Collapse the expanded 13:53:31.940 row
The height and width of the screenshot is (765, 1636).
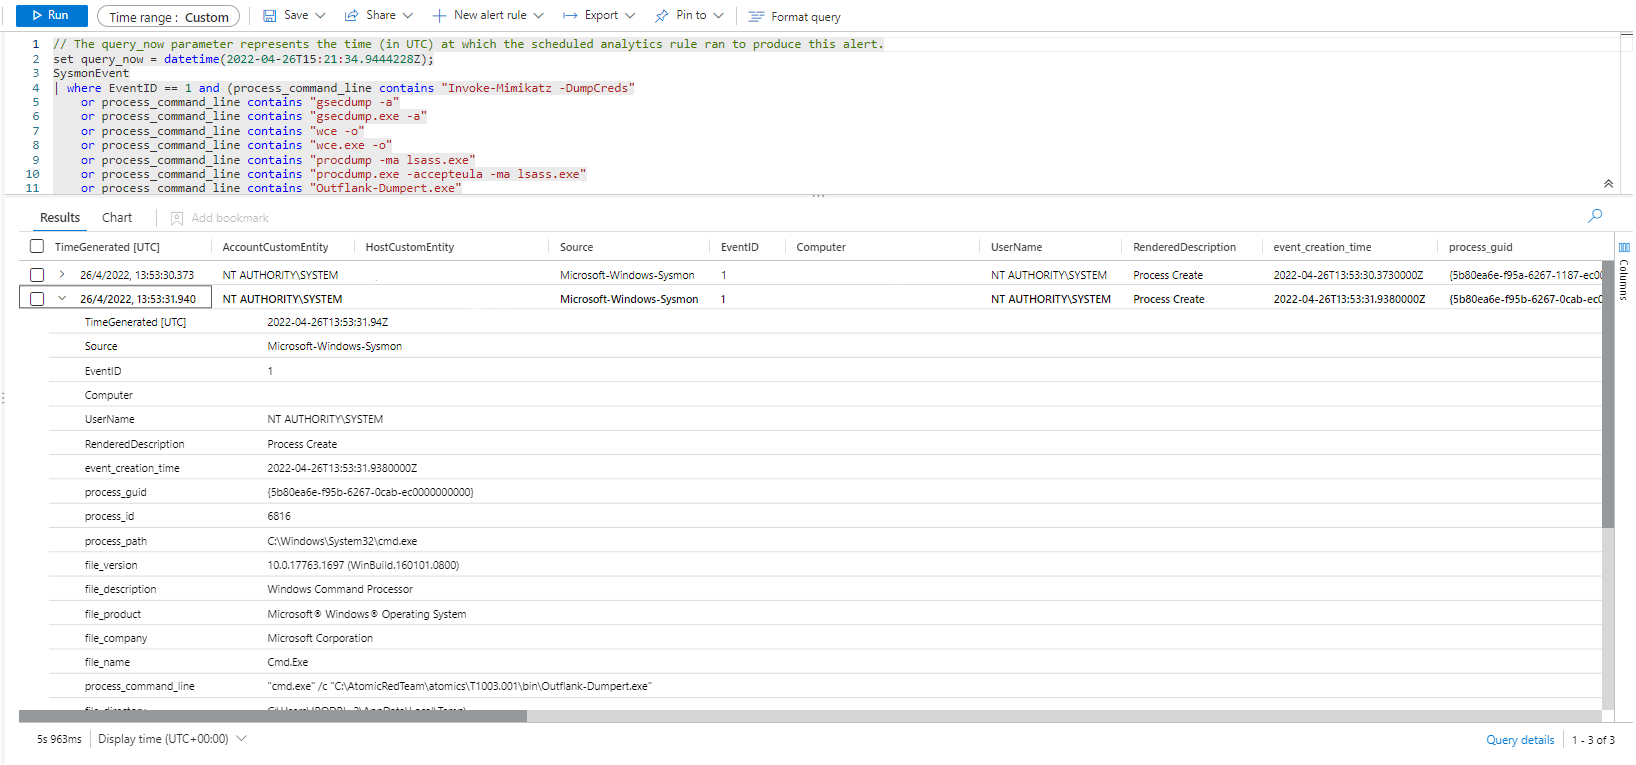tap(62, 298)
